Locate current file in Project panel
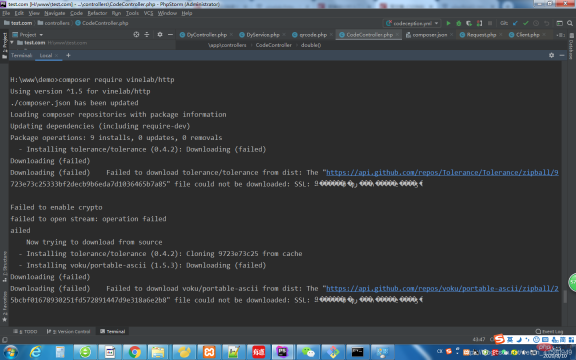This screenshot has width=576, height=360. click(x=136, y=35)
